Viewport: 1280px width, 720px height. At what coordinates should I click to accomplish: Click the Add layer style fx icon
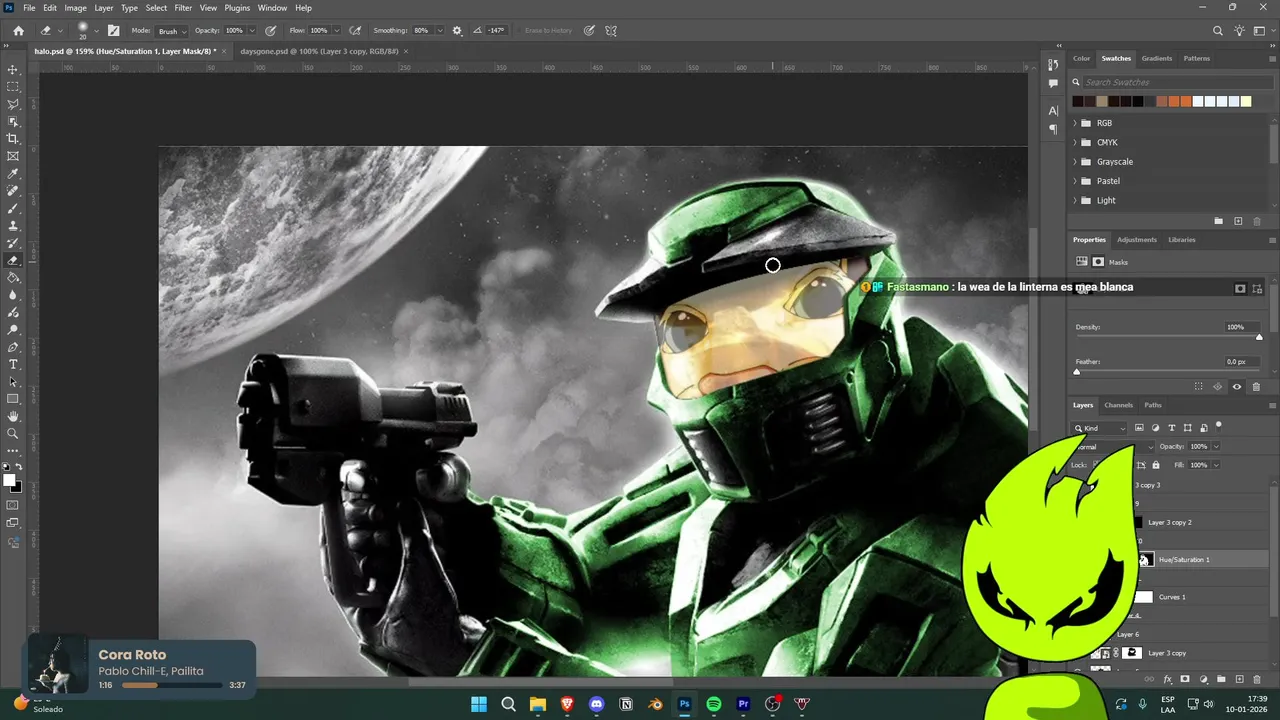tap(1167, 679)
